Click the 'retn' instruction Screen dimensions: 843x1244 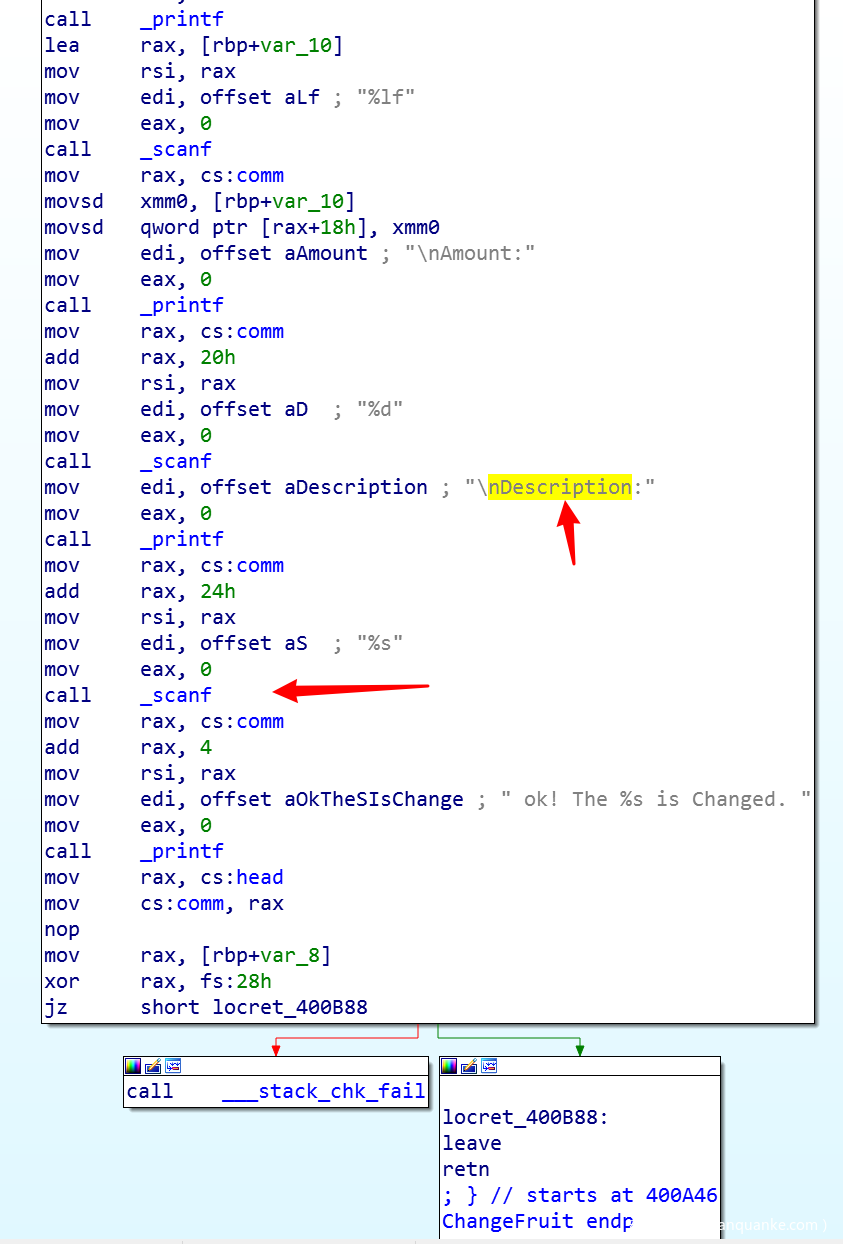(x=466, y=1169)
